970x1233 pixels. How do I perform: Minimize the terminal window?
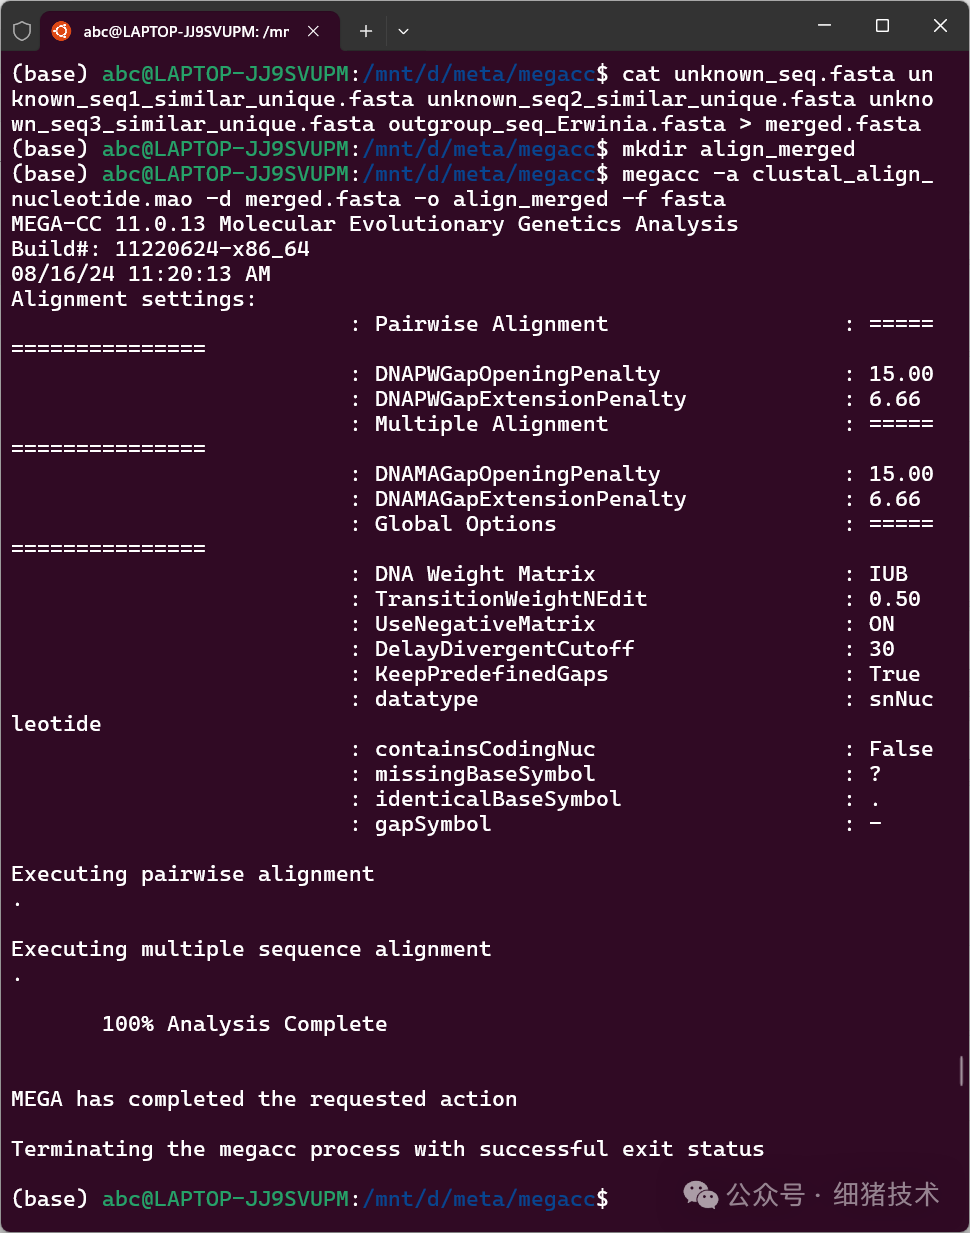coord(824,26)
